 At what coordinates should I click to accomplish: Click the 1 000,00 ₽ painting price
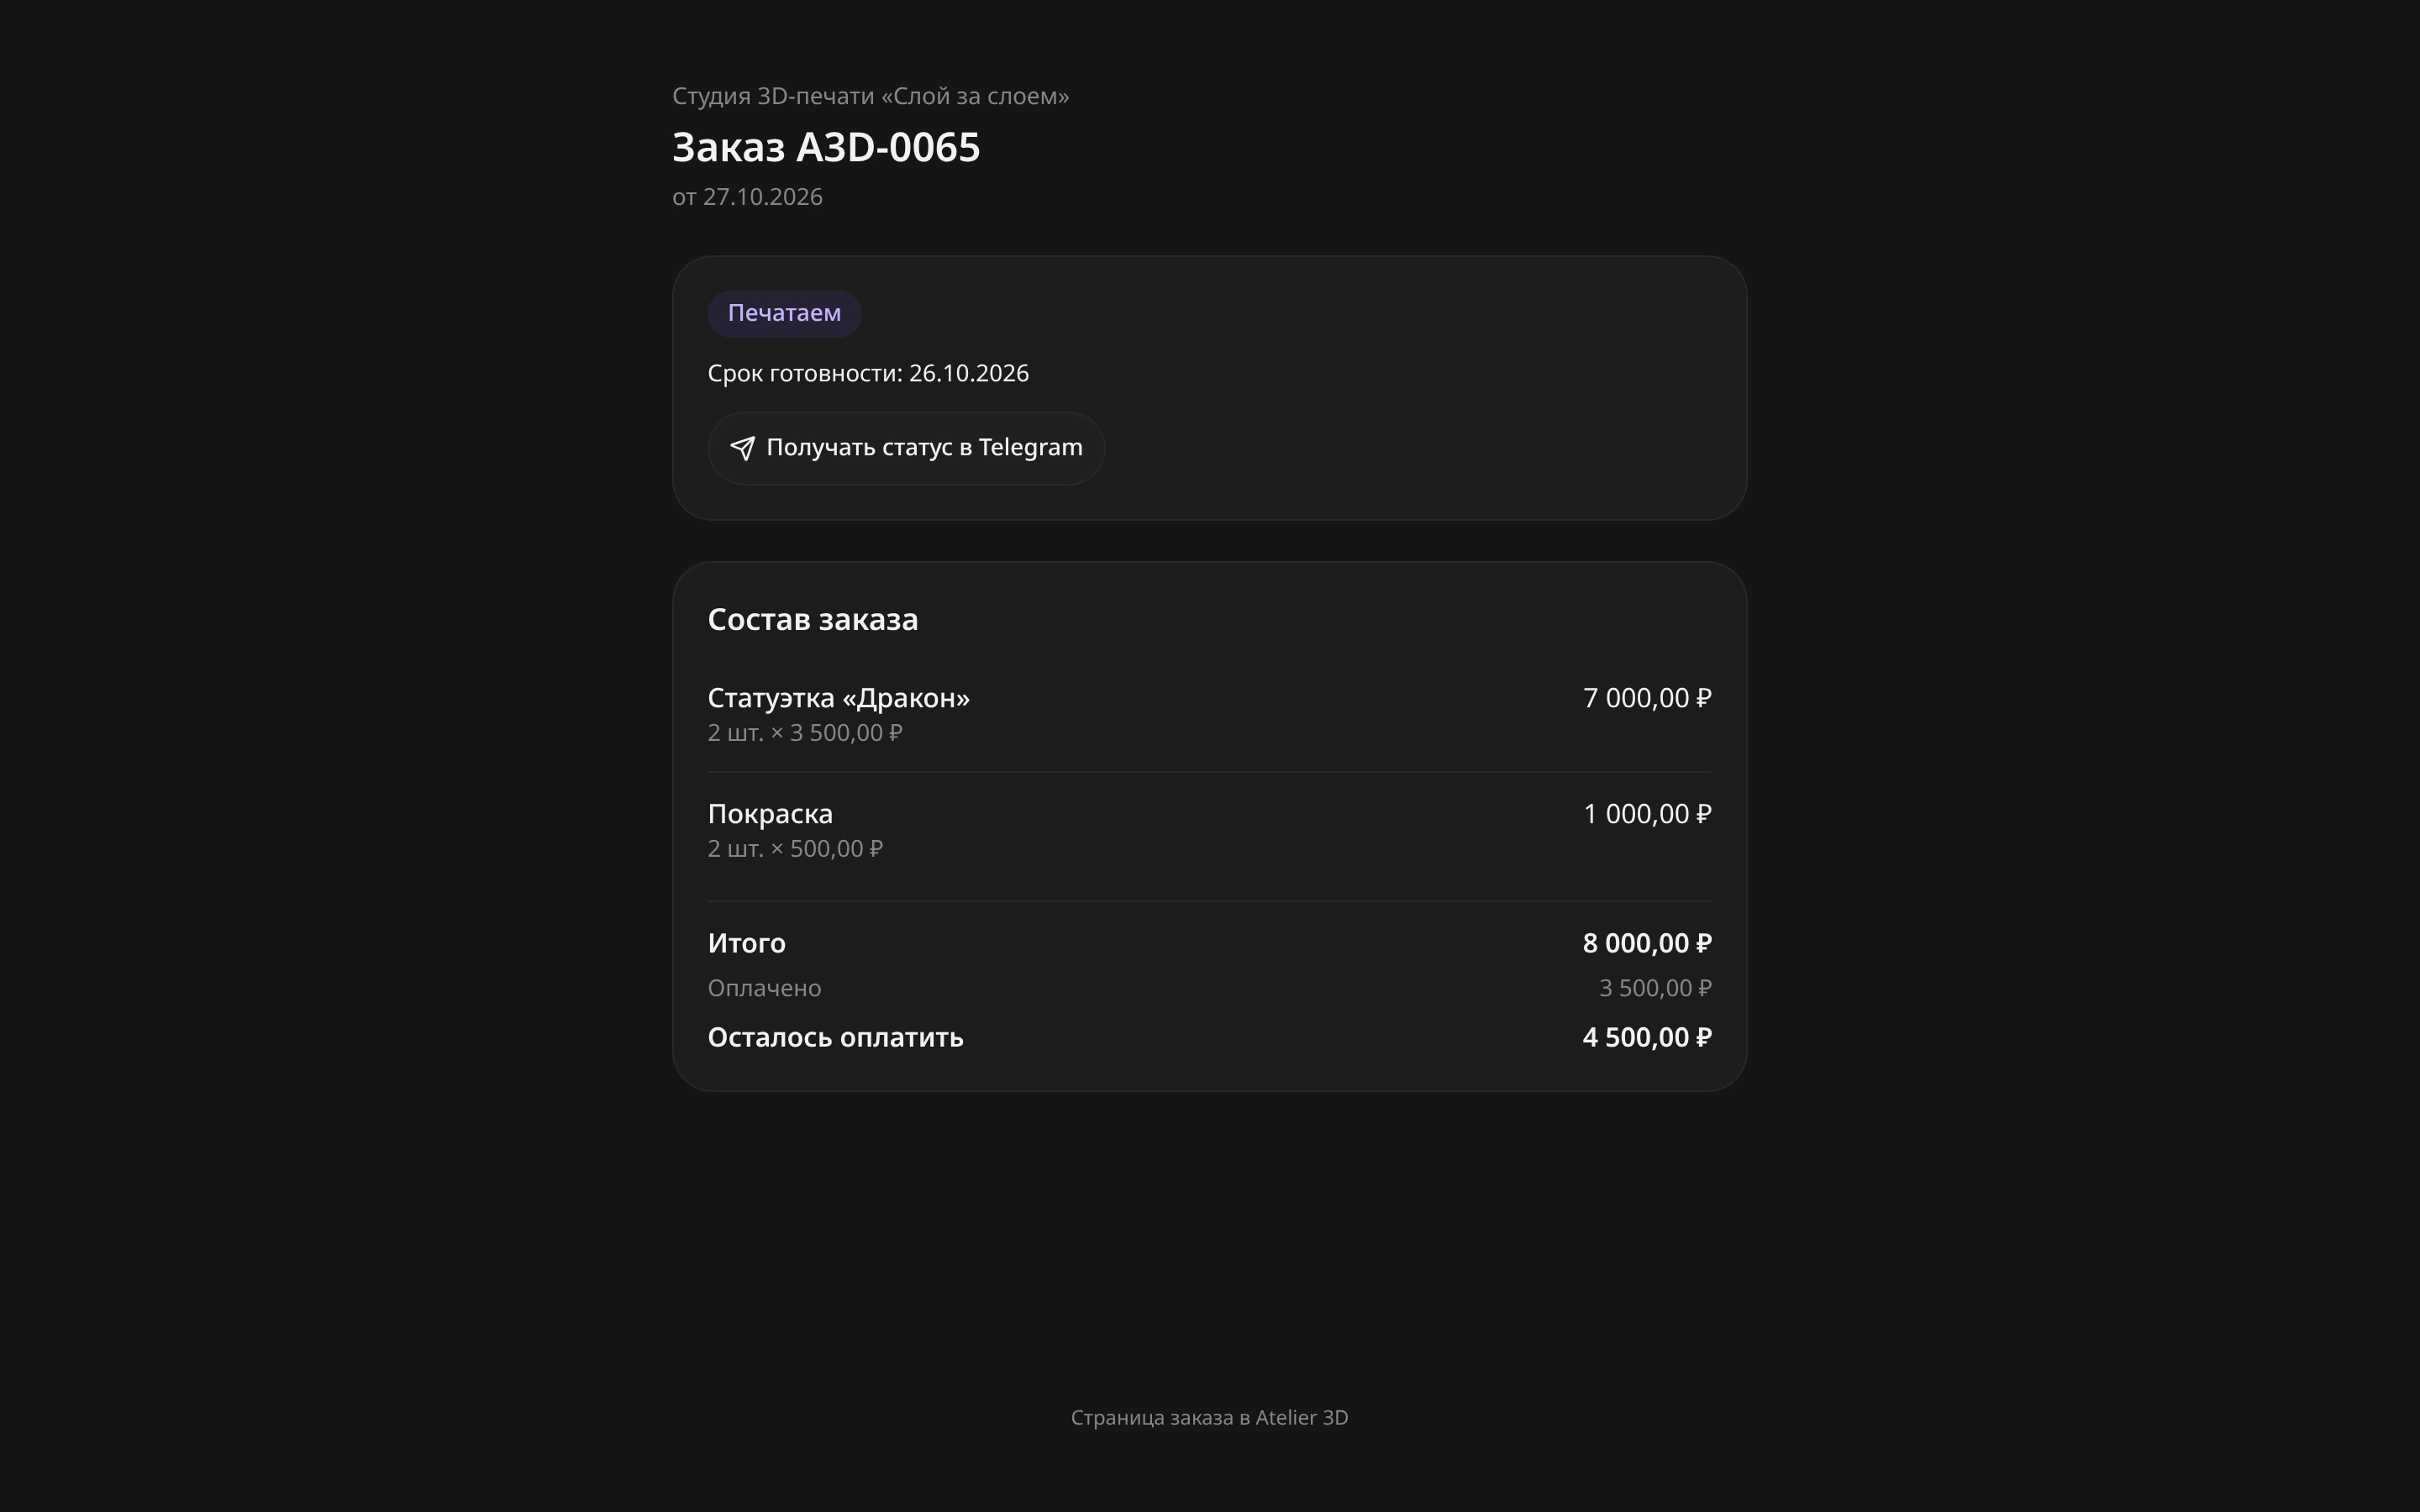1647,814
